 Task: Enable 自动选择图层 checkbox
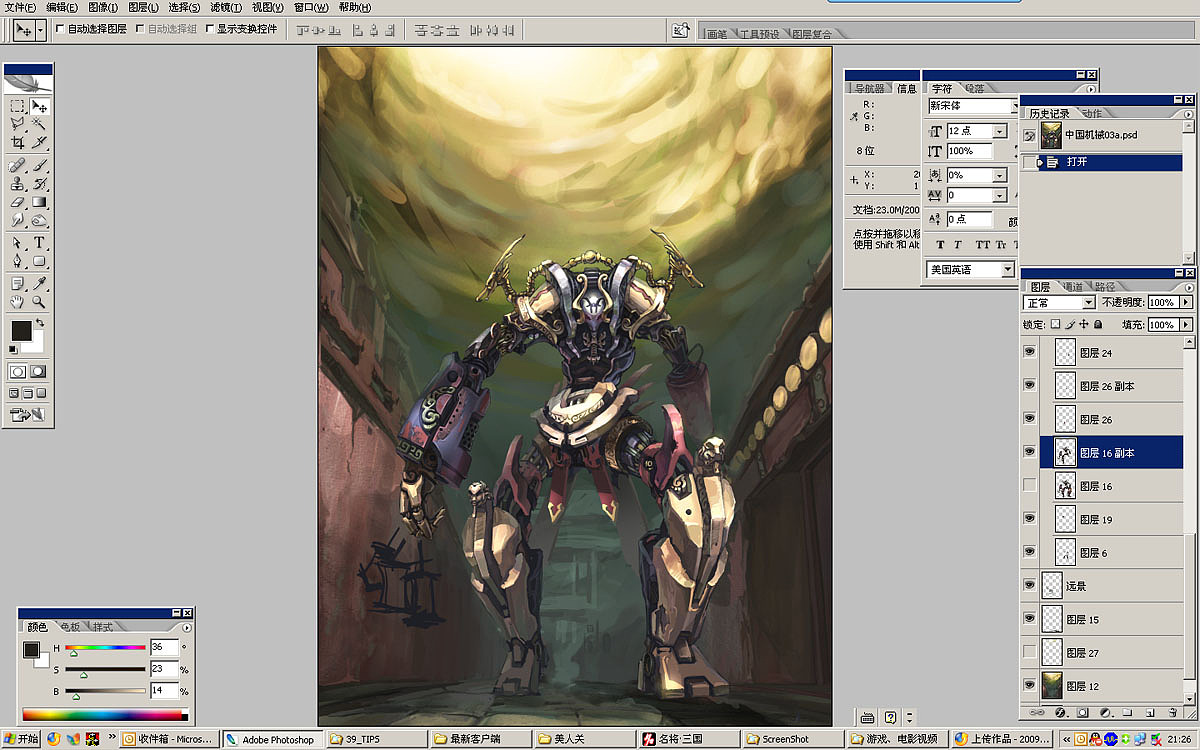click(x=60, y=29)
